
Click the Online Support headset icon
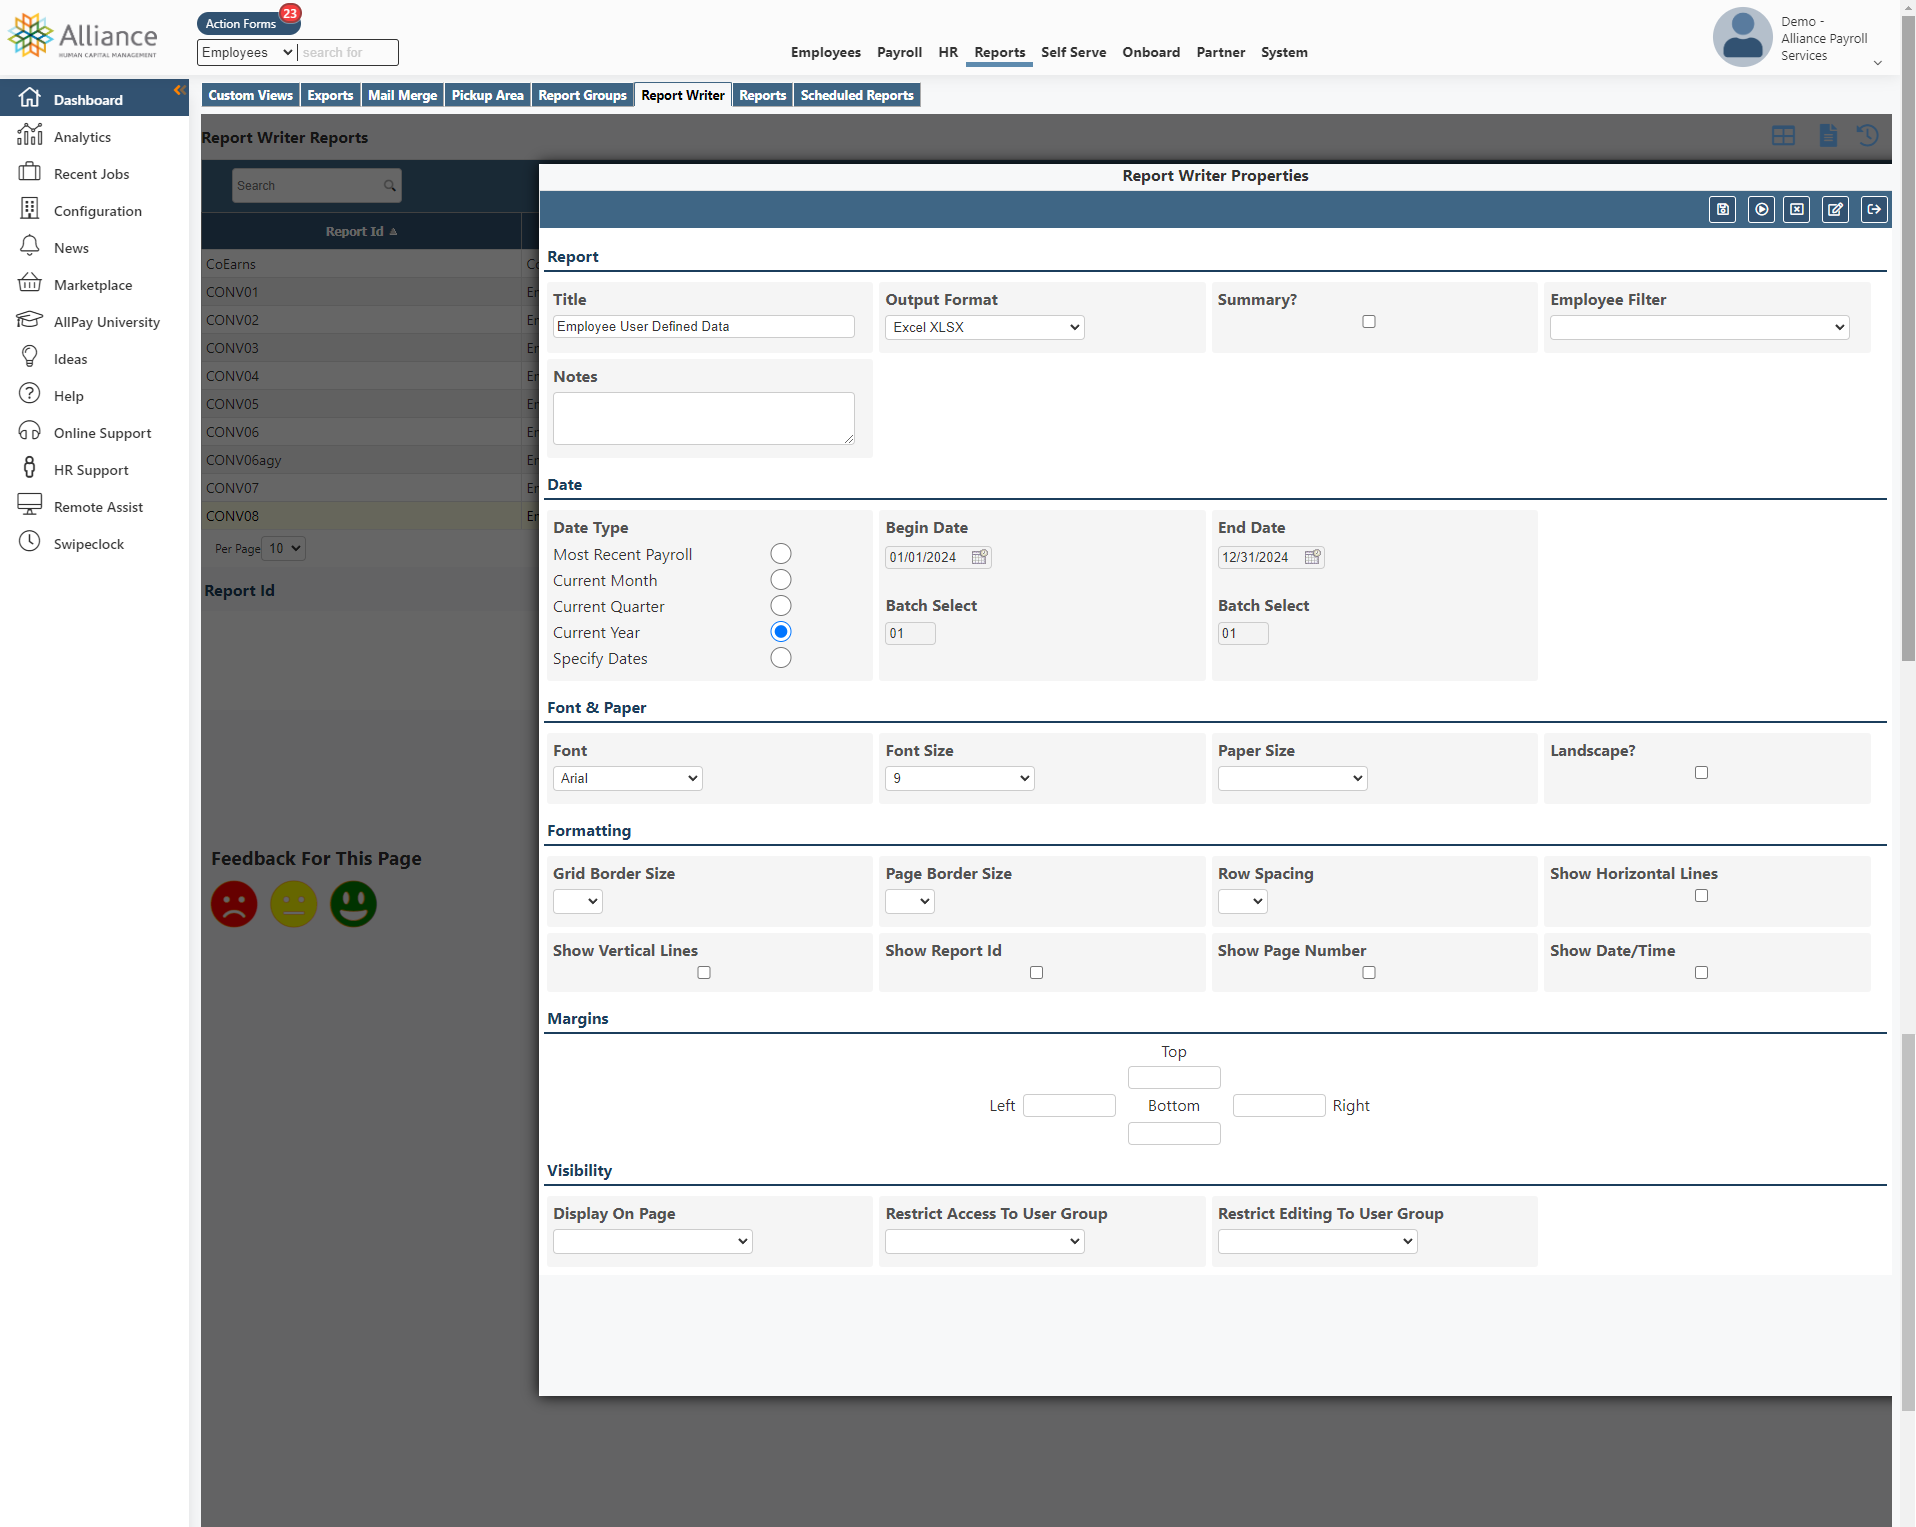(30, 431)
